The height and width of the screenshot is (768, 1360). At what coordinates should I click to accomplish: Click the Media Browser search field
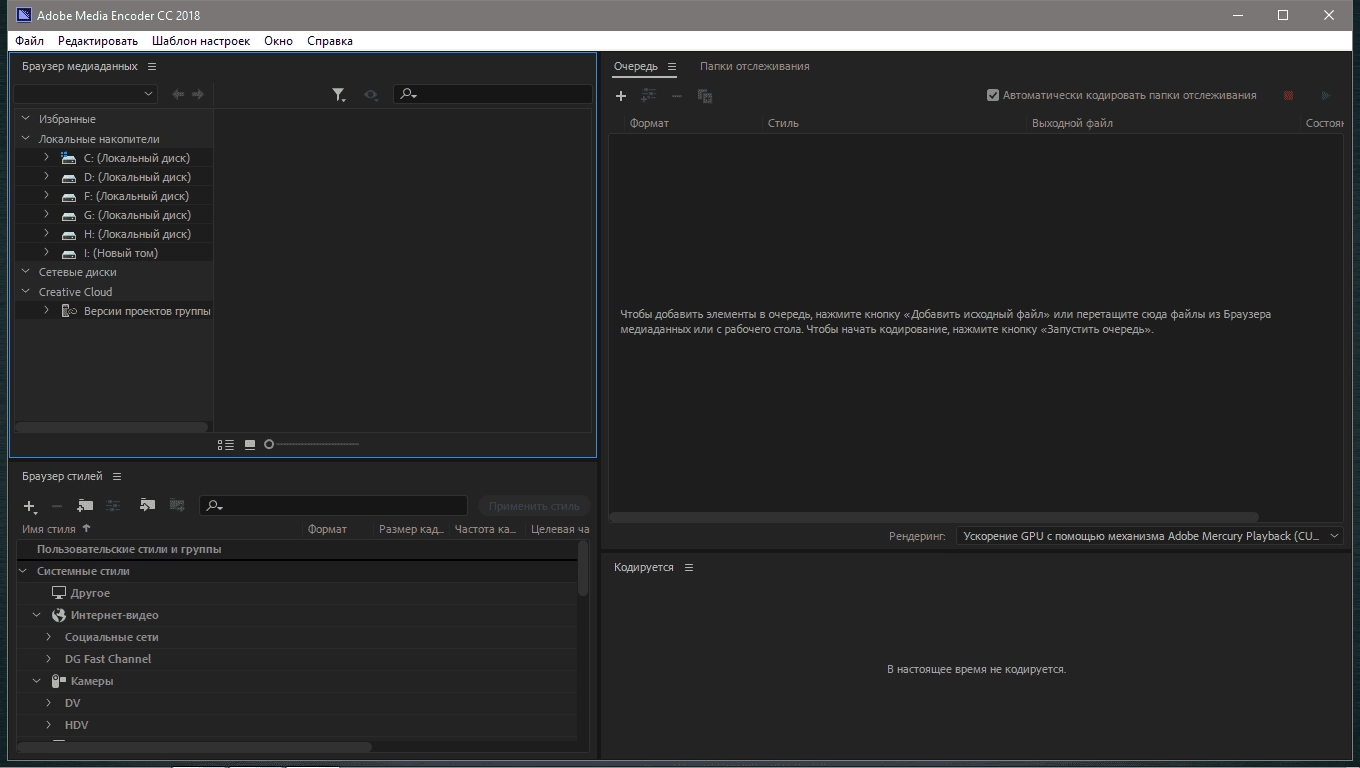[493, 94]
